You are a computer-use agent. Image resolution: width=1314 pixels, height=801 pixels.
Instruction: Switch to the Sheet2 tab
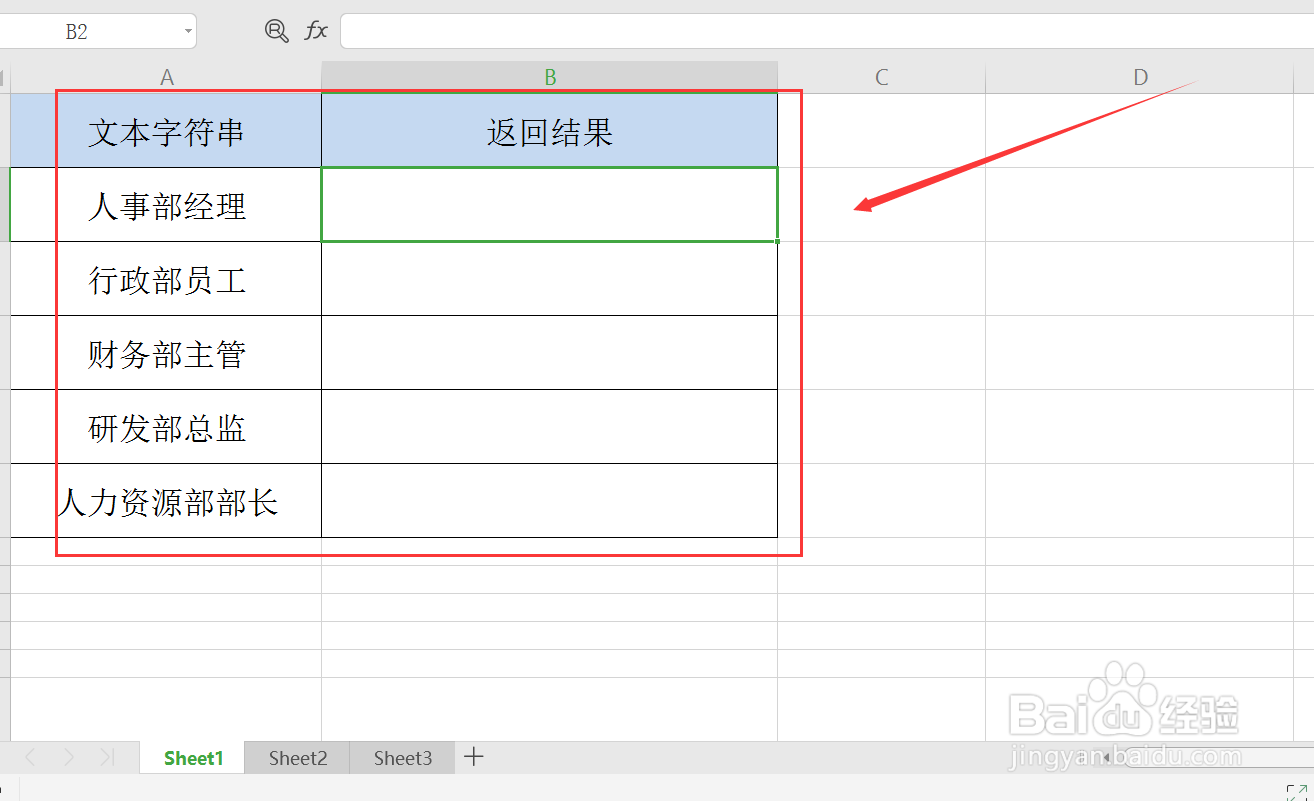(296, 758)
